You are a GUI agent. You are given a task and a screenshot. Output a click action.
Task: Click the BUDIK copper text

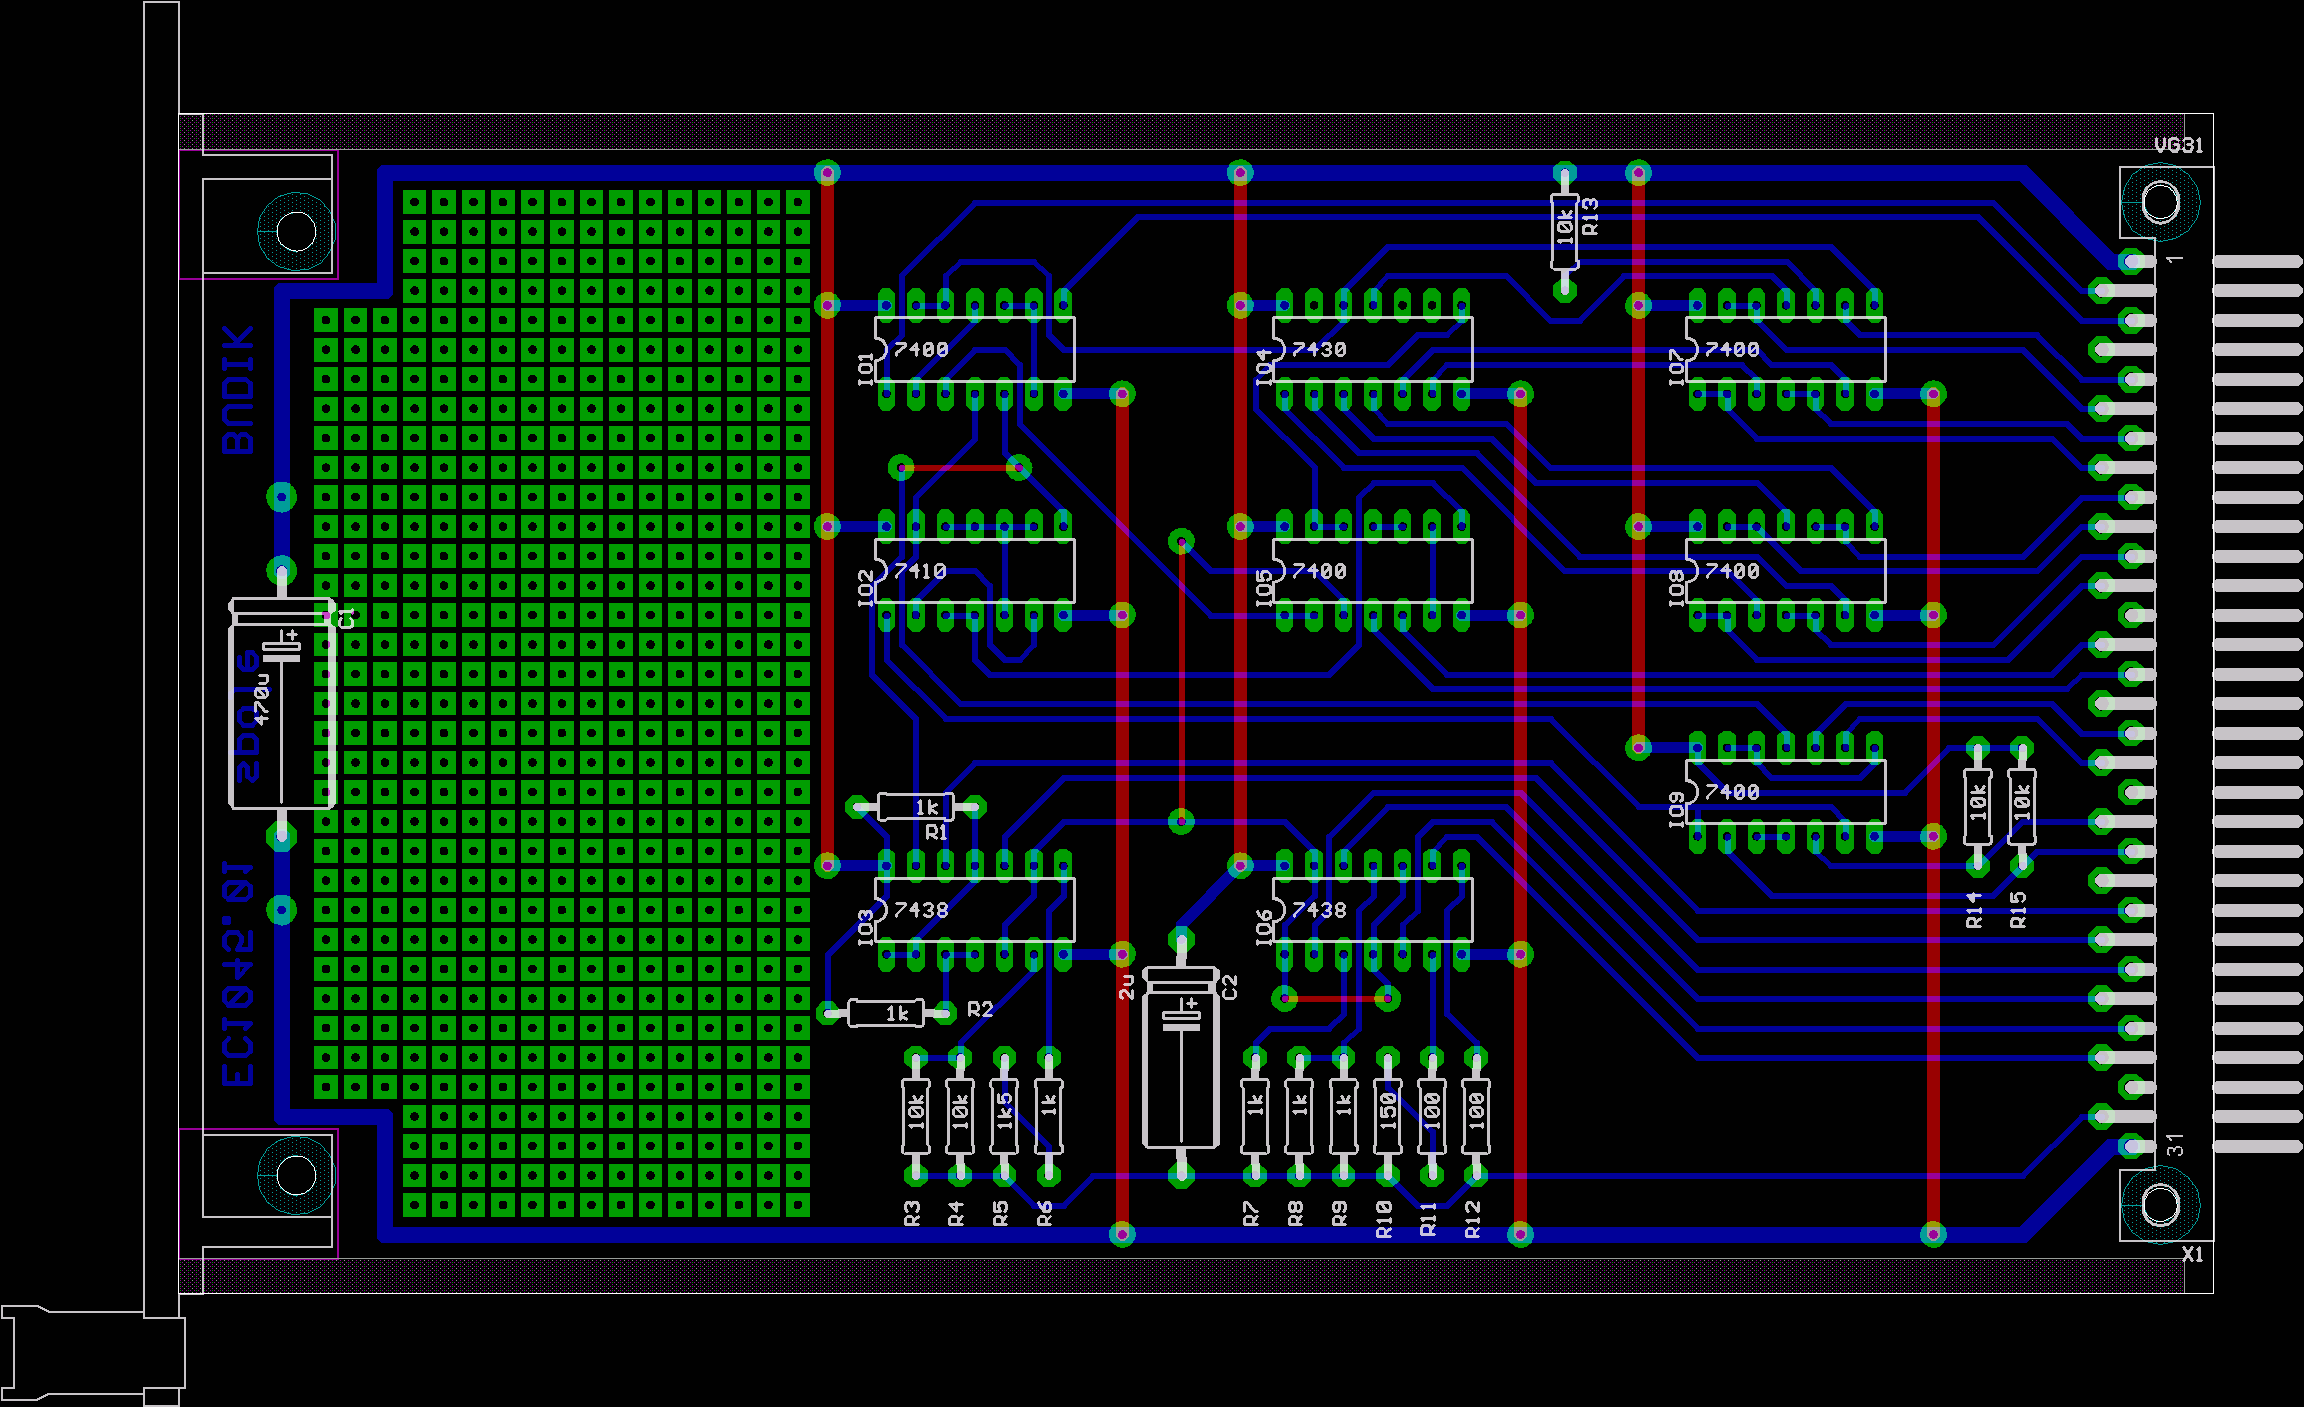click(239, 390)
